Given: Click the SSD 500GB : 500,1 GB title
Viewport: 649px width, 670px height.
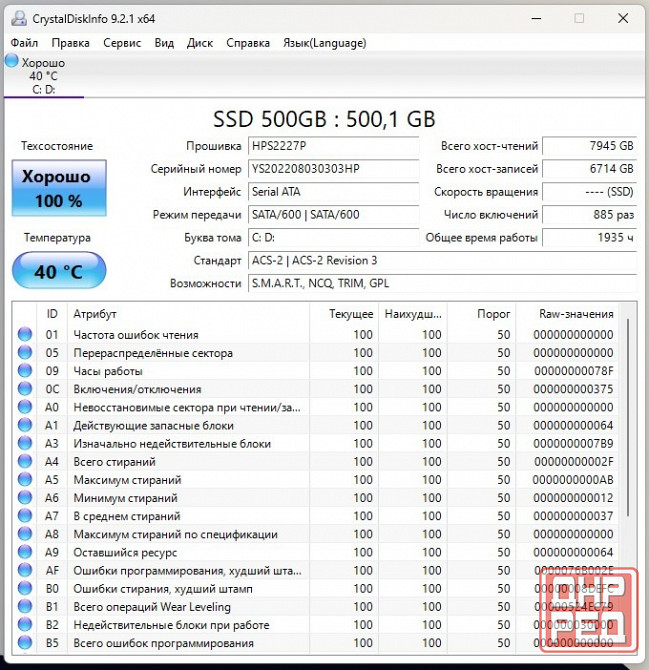Looking at the screenshot, I should click(x=324, y=119).
